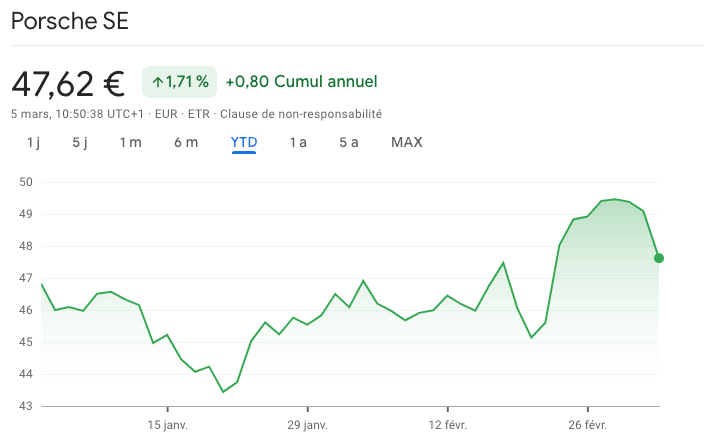This screenshot has width=704, height=448.
Task: Click the green endpoint dot on chart
Action: 659,258
